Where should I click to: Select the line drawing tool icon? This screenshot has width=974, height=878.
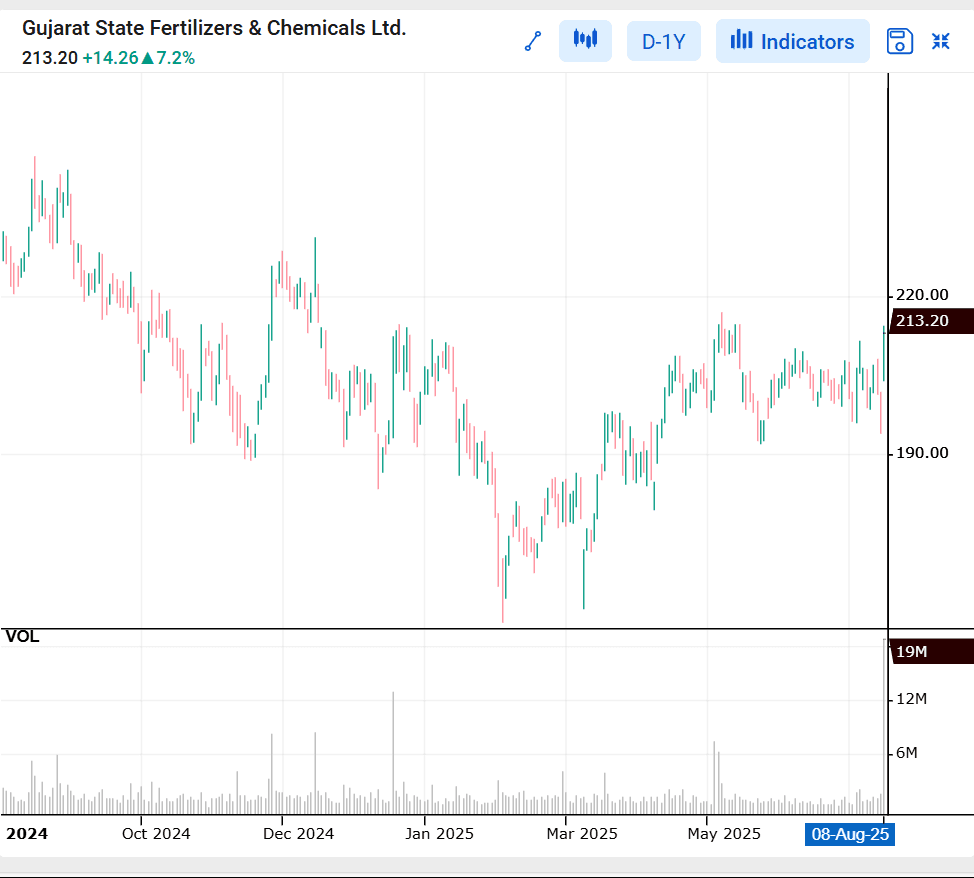pyautogui.click(x=533, y=42)
